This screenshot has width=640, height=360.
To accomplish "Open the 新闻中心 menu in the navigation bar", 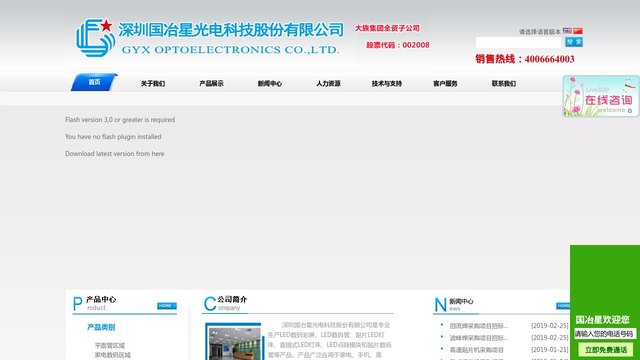I will point(269,84).
